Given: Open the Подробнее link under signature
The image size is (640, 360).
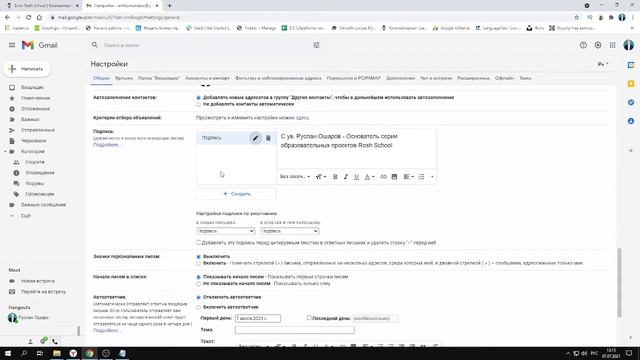Looking at the screenshot, I should coord(106,144).
